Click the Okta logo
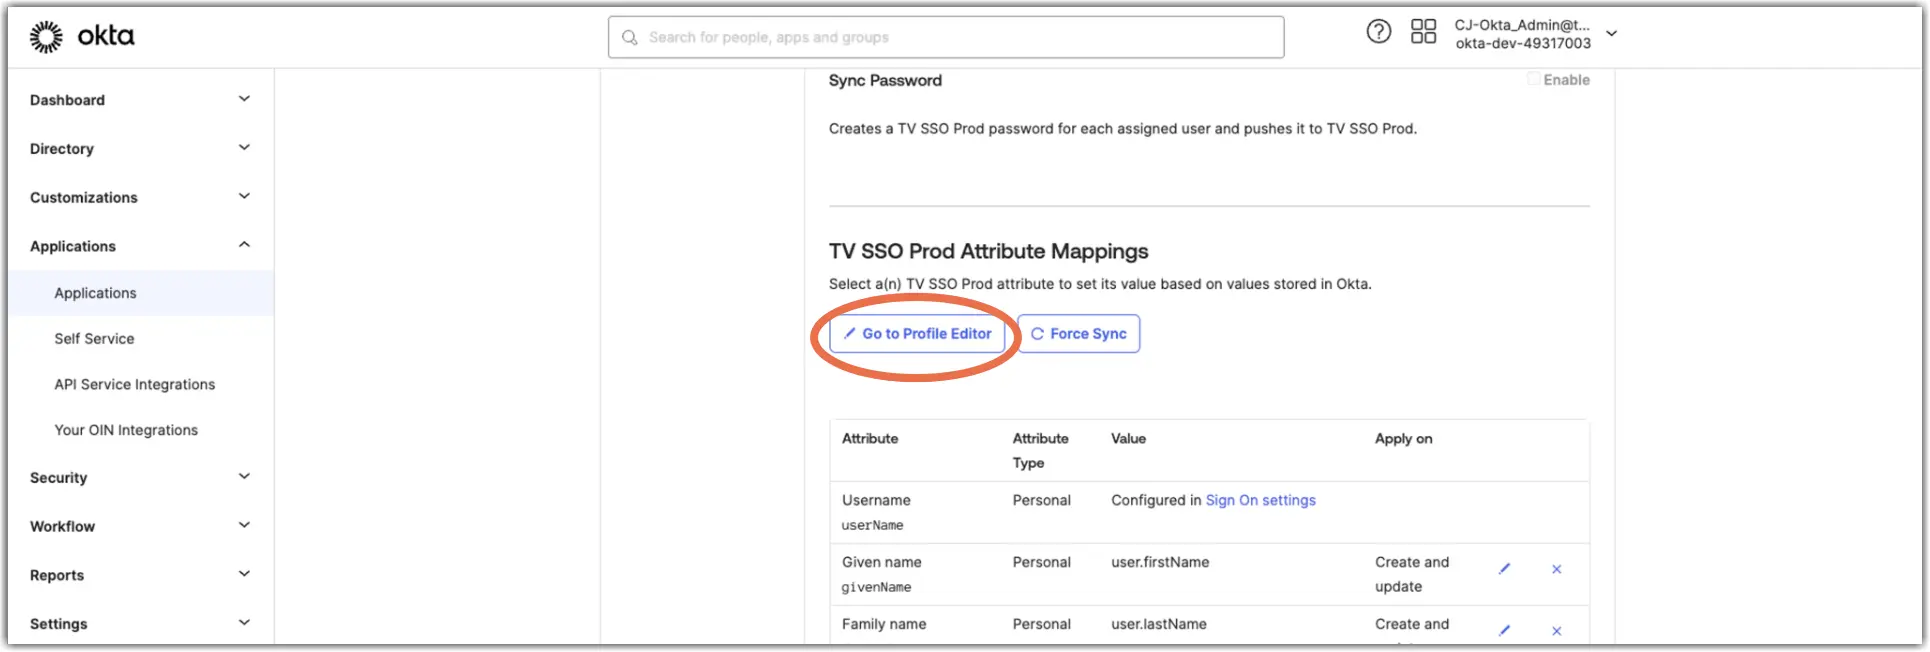This screenshot has height=652, width=1930. click(x=81, y=37)
